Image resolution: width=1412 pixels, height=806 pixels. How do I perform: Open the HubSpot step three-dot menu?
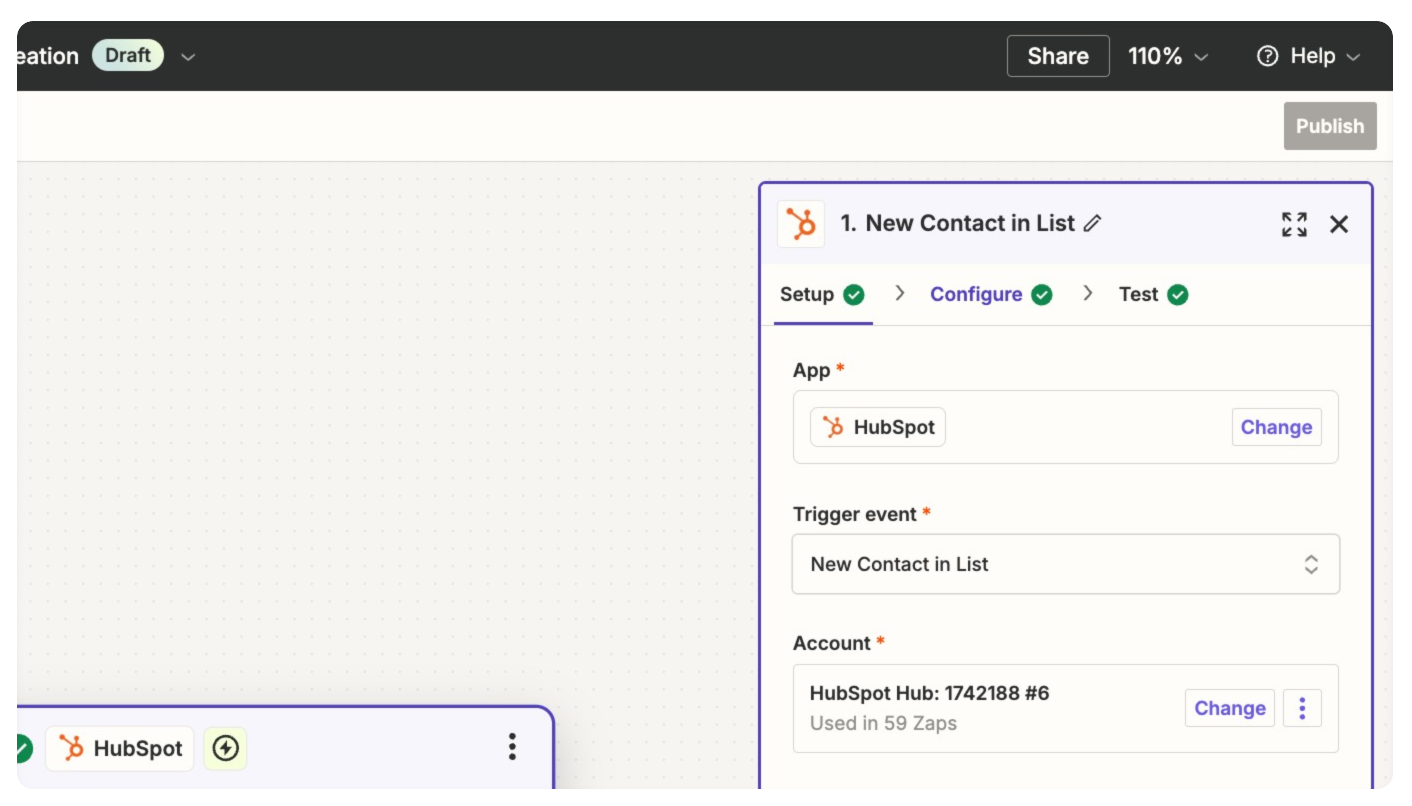pyautogui.click(x=512, y=747)
